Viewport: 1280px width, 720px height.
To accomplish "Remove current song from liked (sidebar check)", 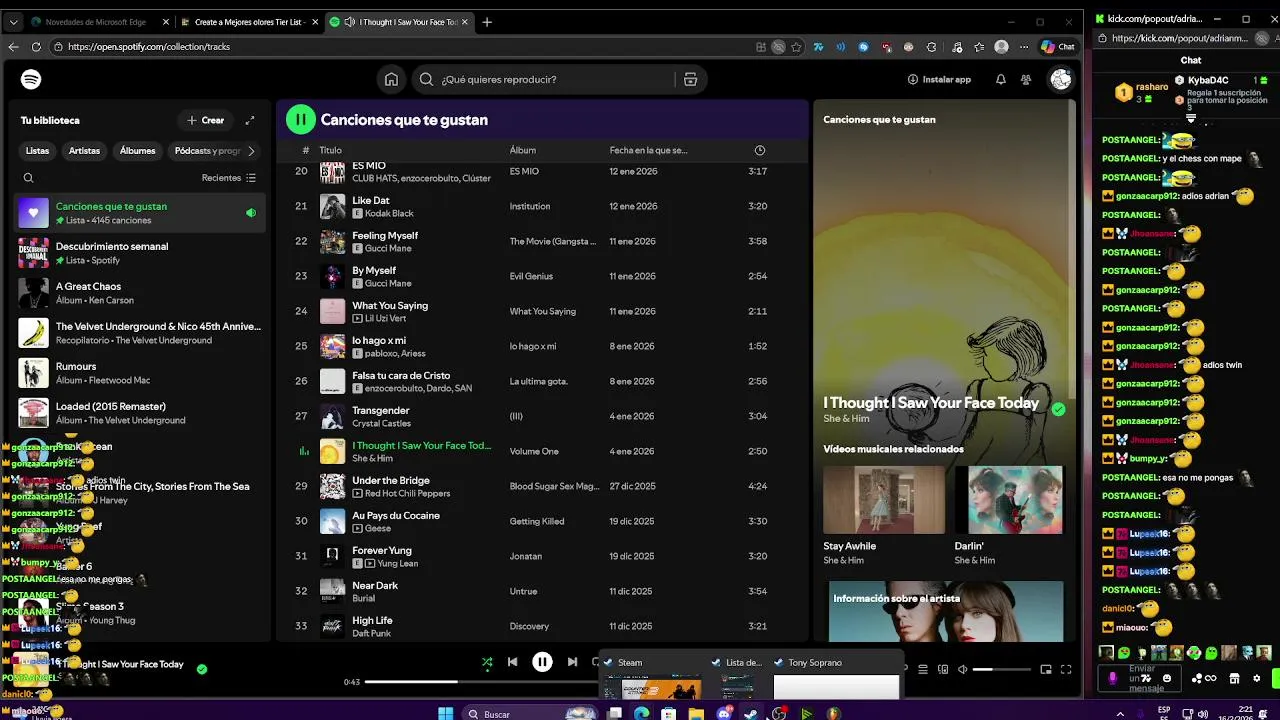I will tap(1059, 408).
